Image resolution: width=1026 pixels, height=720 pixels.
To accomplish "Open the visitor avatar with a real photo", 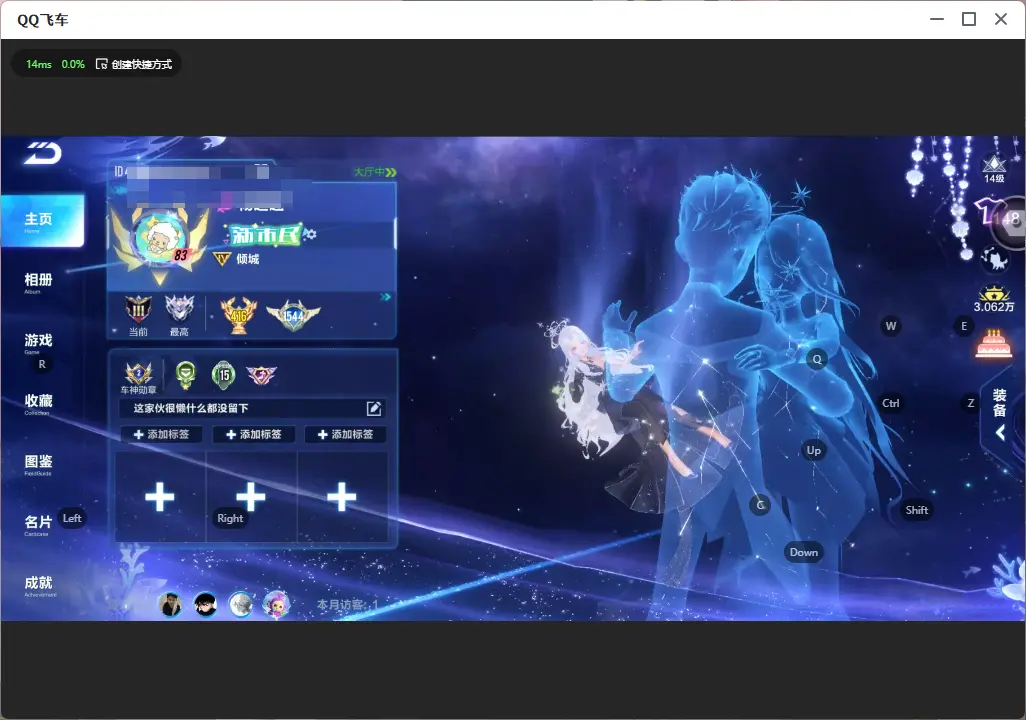I will click(171, 604).
